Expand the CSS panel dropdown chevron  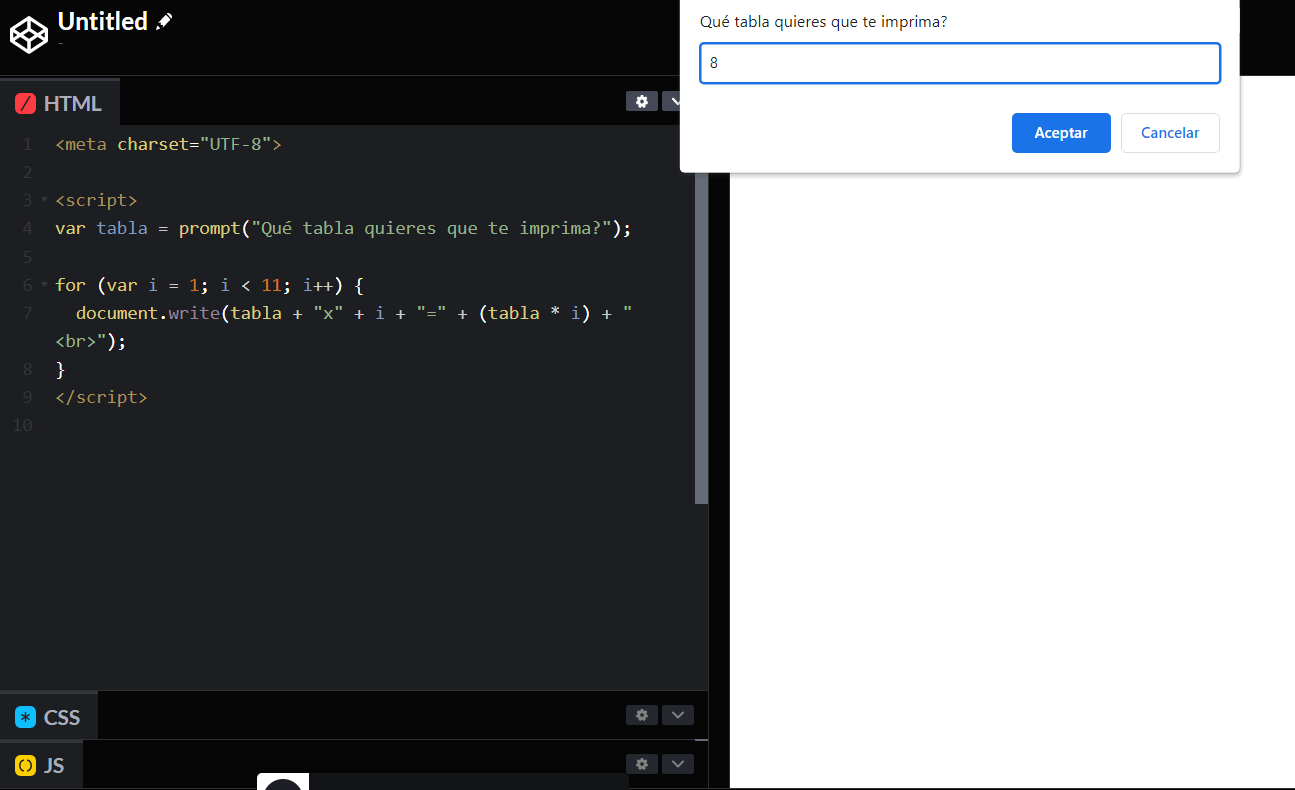click(678, 715)
